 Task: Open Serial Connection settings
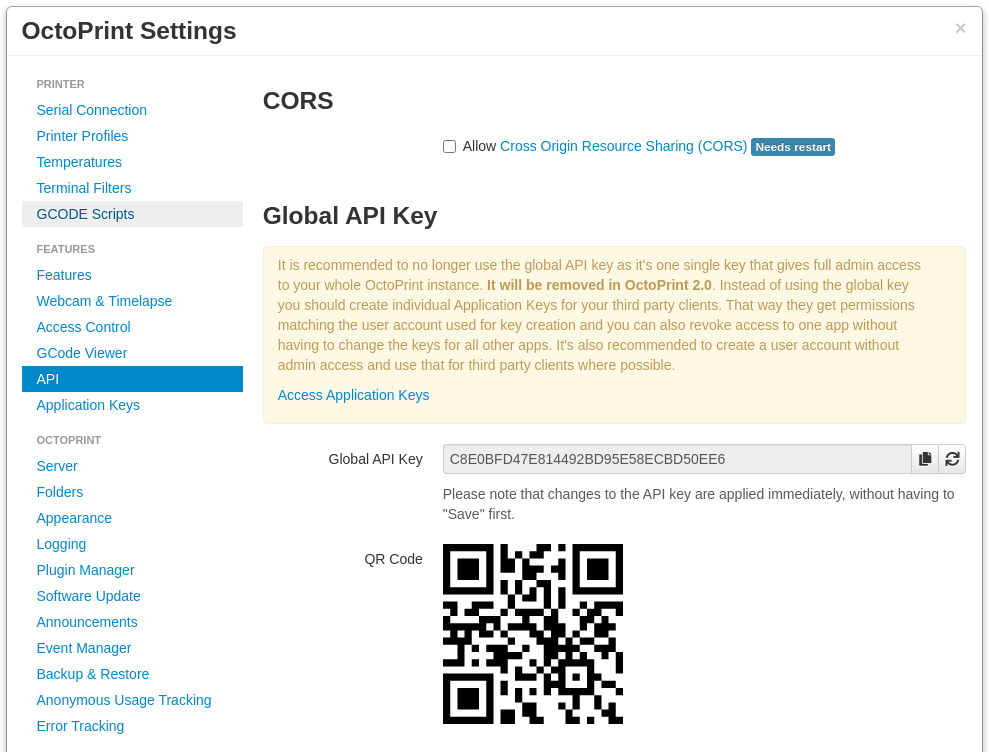(92, 110)
